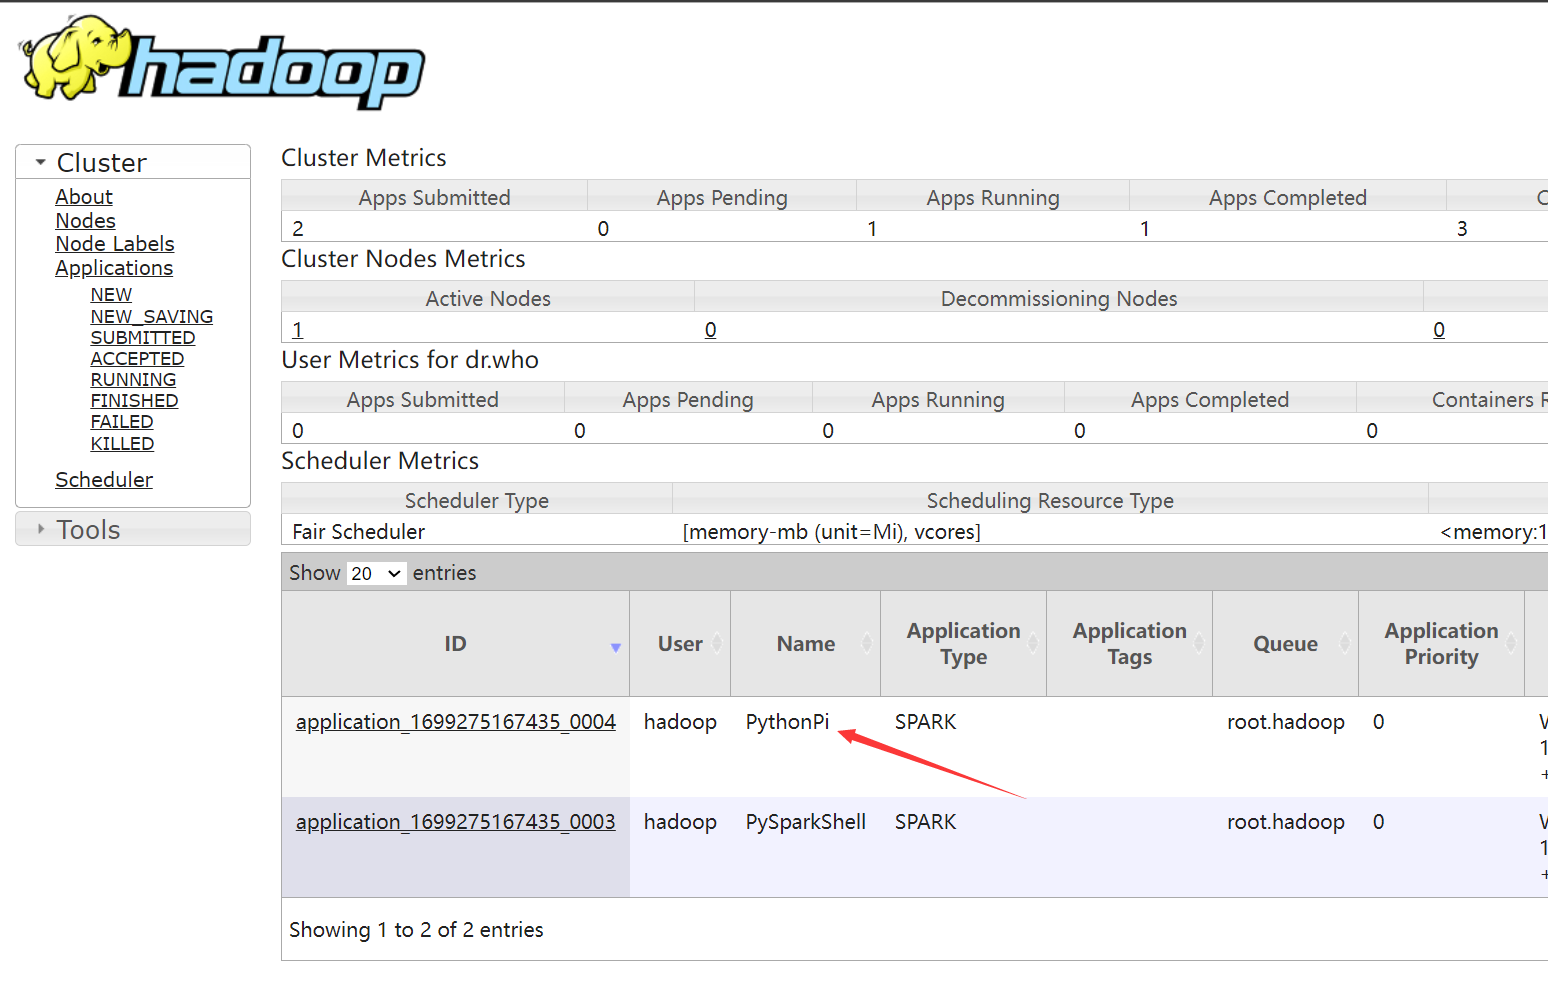Image resolution: width=1548 pixels, height=999 pixels.
Task: Sort by Application Type column header
Action: (x=963, y=644)
